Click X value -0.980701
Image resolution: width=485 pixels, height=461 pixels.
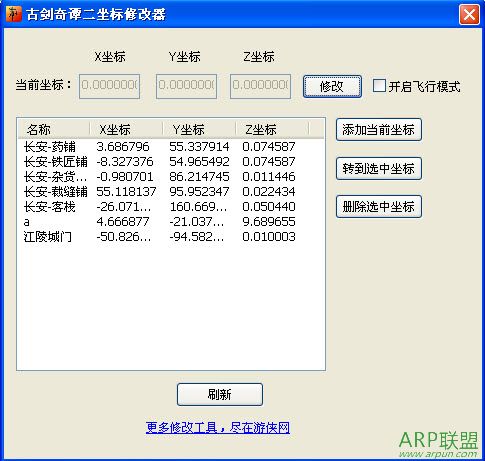point(125,177)
